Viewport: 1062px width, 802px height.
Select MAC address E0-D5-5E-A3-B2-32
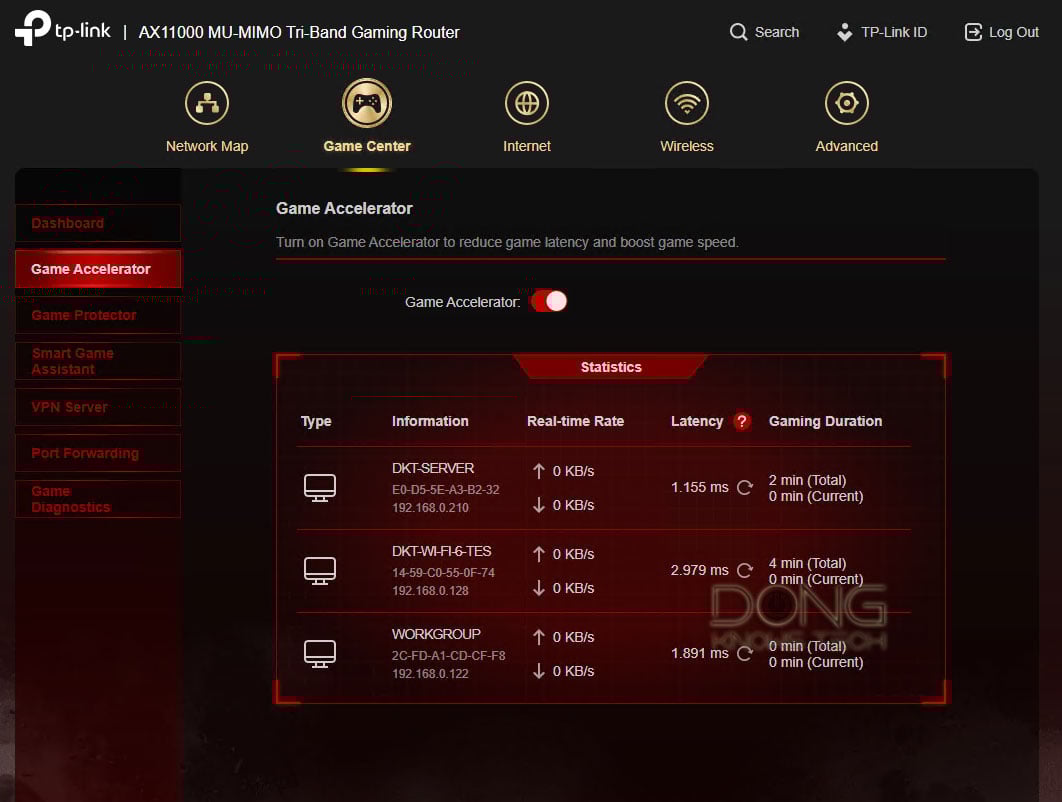click(x=446, y=489)
